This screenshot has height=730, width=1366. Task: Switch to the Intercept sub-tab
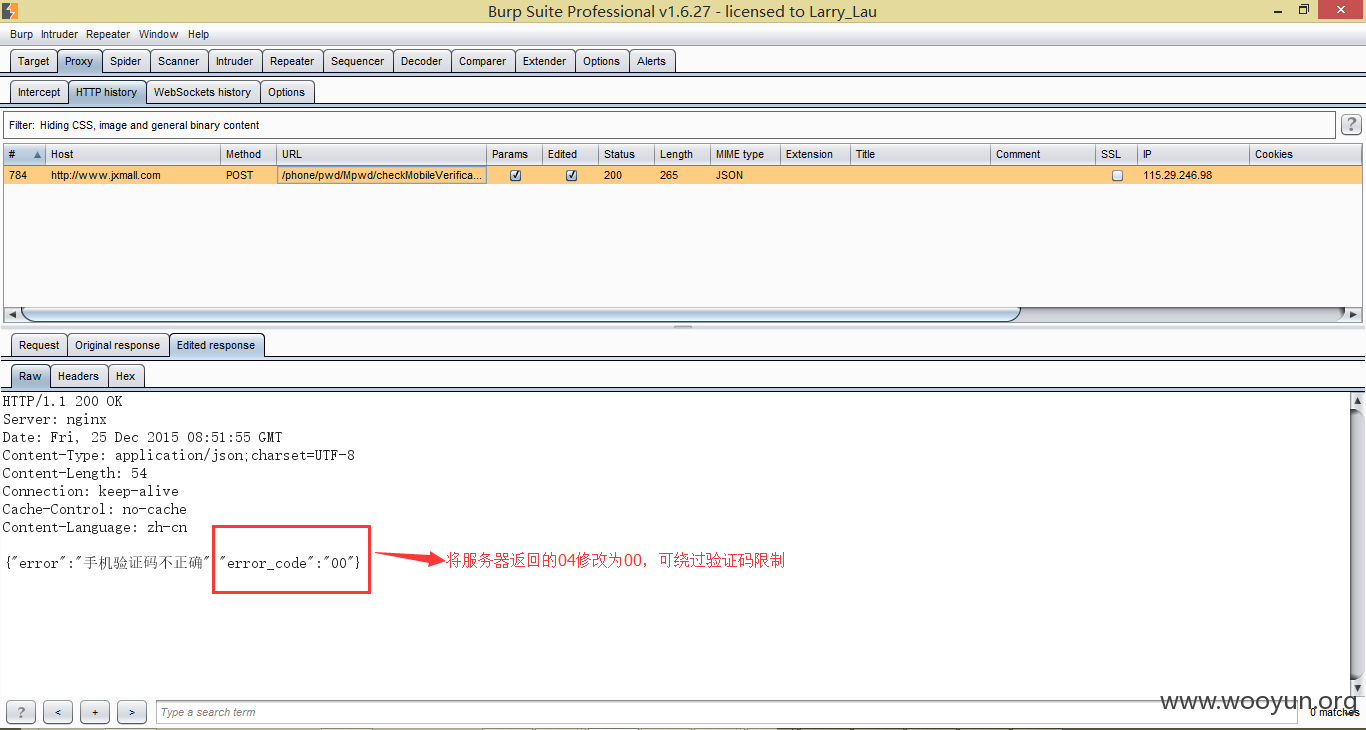click(39, 92)
